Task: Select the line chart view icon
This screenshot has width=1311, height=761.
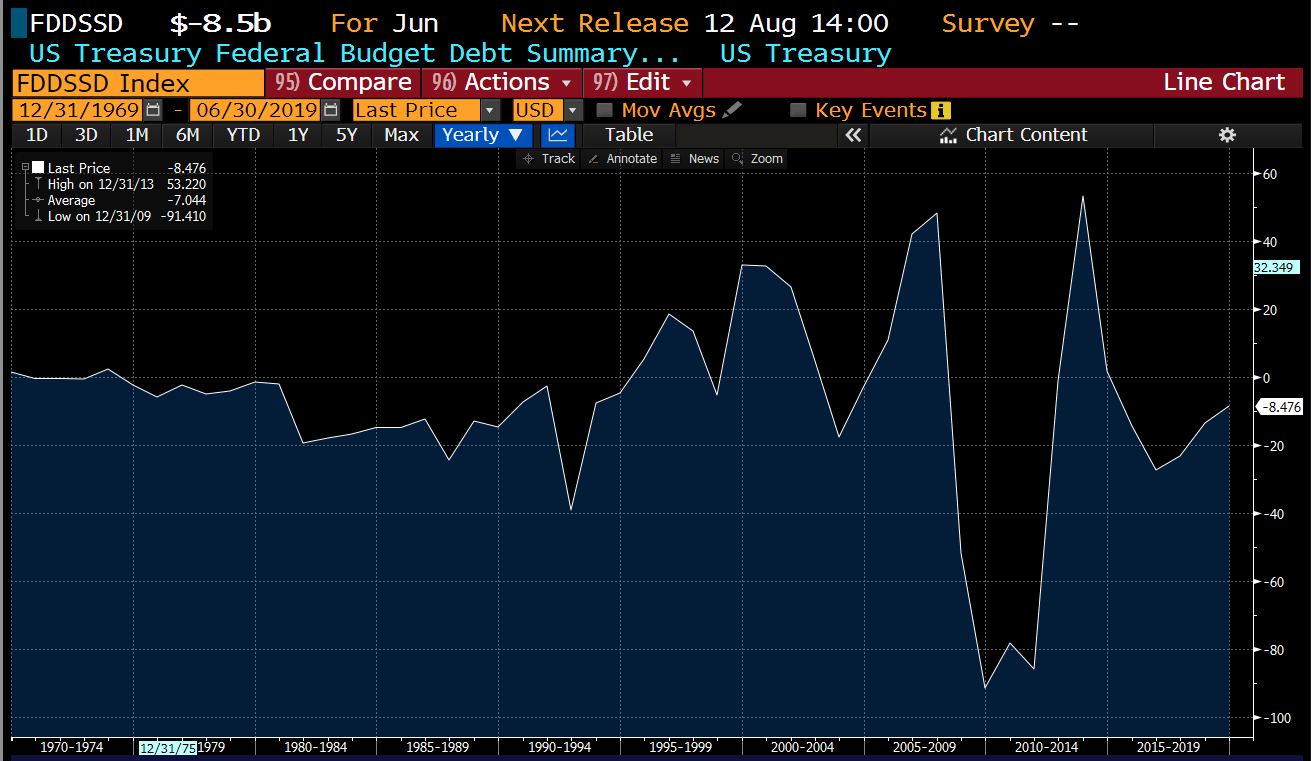Action: (558, 135)
